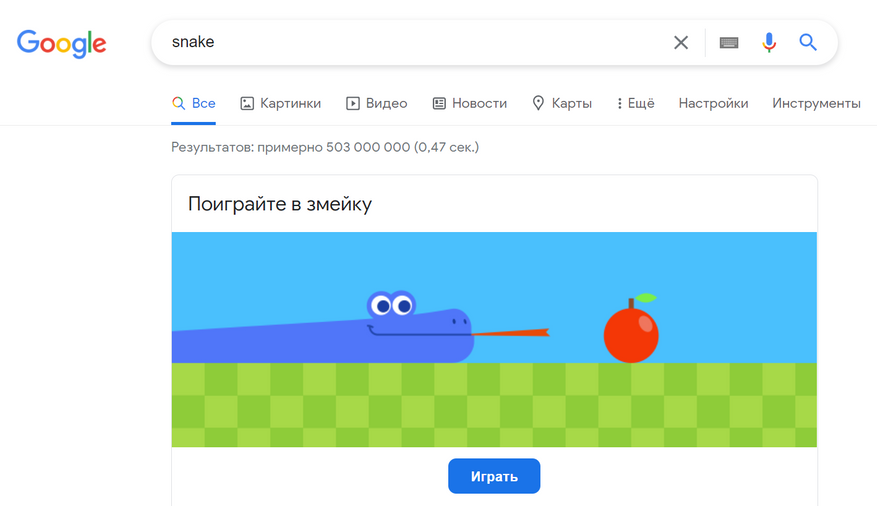Click the map pin icon beside Карты
Screen dimensions: 877x506
538,103
